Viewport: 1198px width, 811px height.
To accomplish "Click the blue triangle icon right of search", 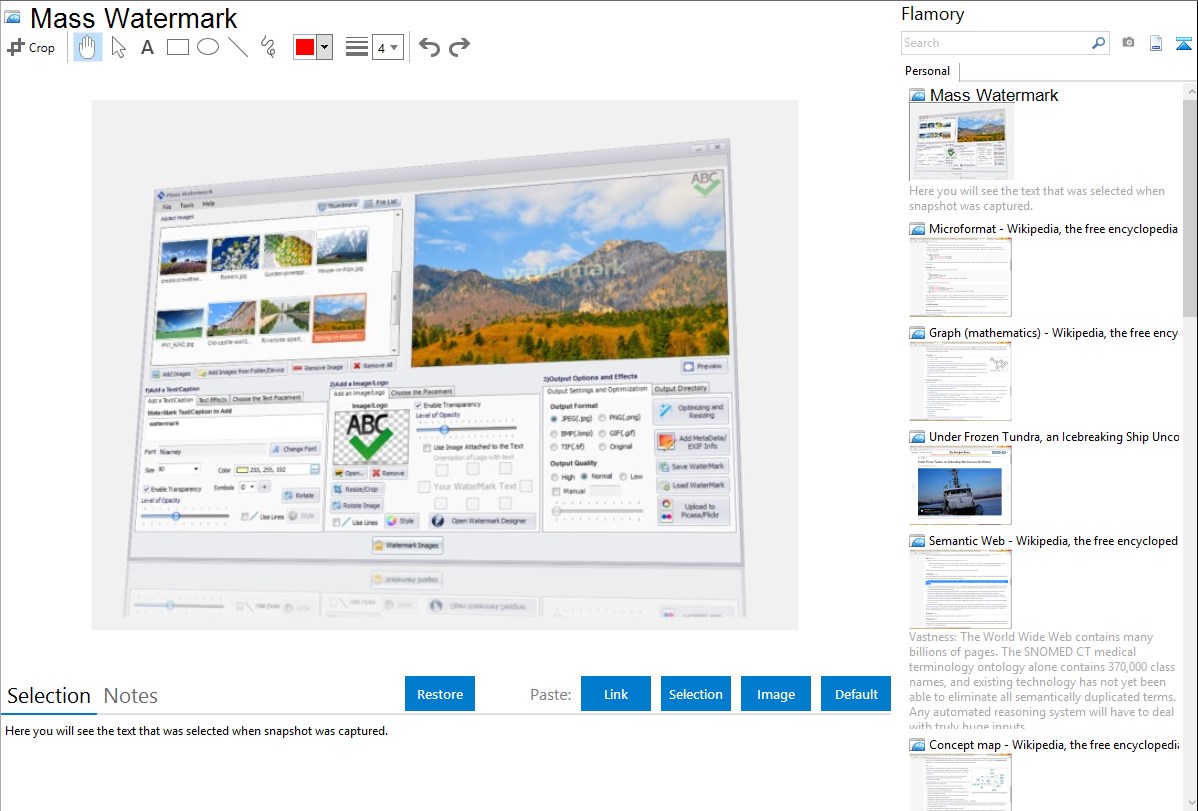I will (1183, 43).
